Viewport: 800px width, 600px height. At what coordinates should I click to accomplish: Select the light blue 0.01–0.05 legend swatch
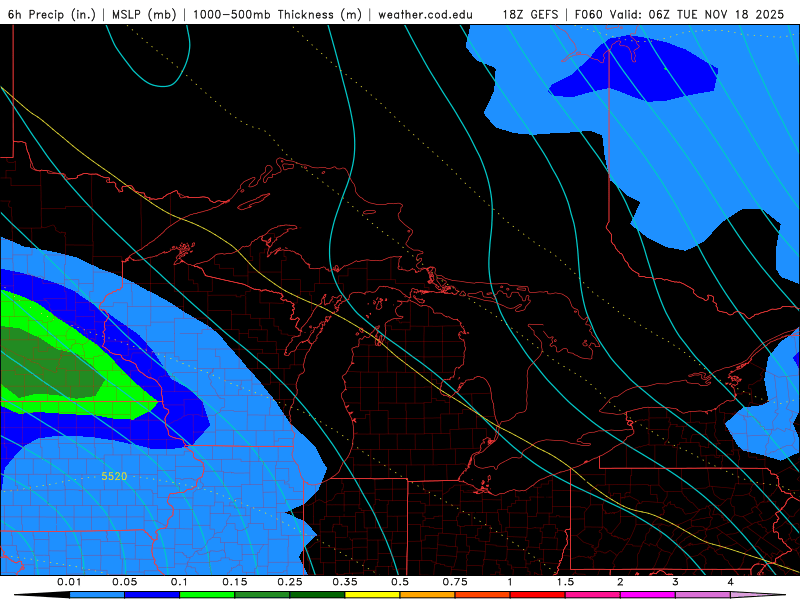[x=97, y=595]
